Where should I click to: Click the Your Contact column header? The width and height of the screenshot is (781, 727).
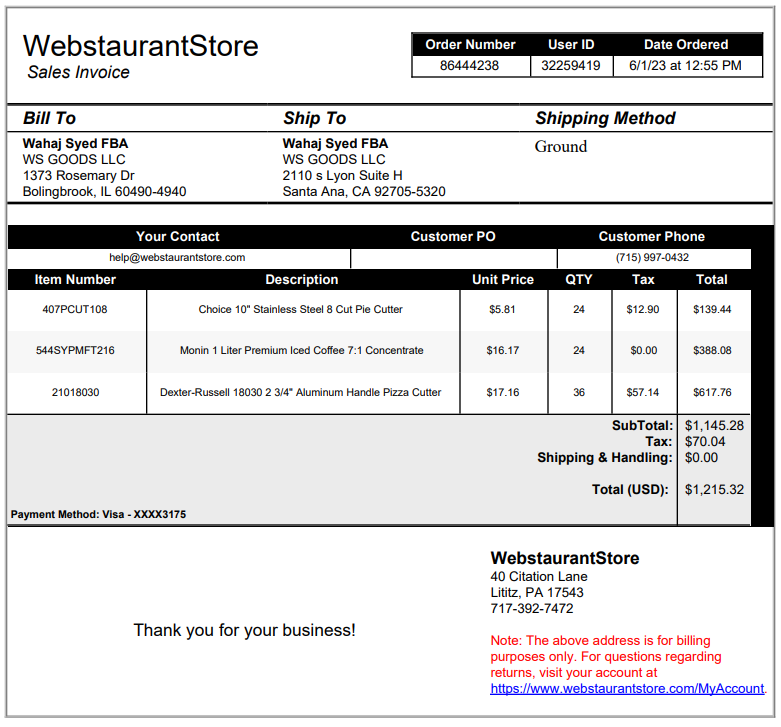178,237
